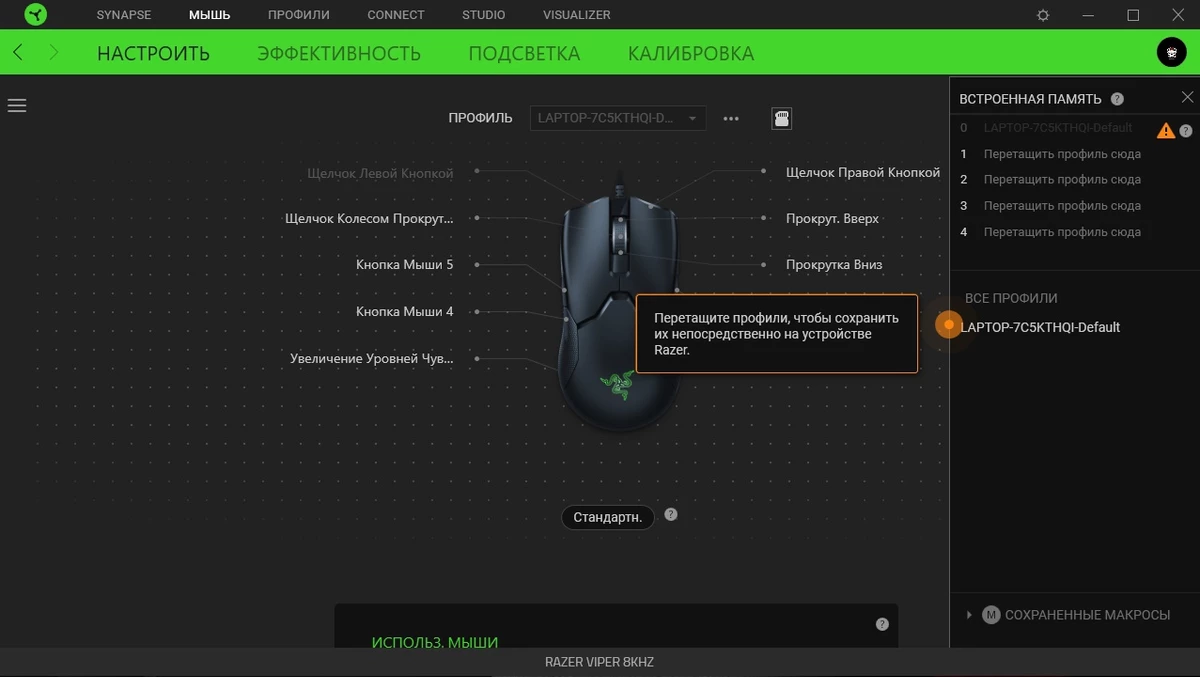This screenshot has height=677, width=1200.
Task: Switch to ЭФФЕКТИВНОСТЬ subtab
Action: coord(339,53)
